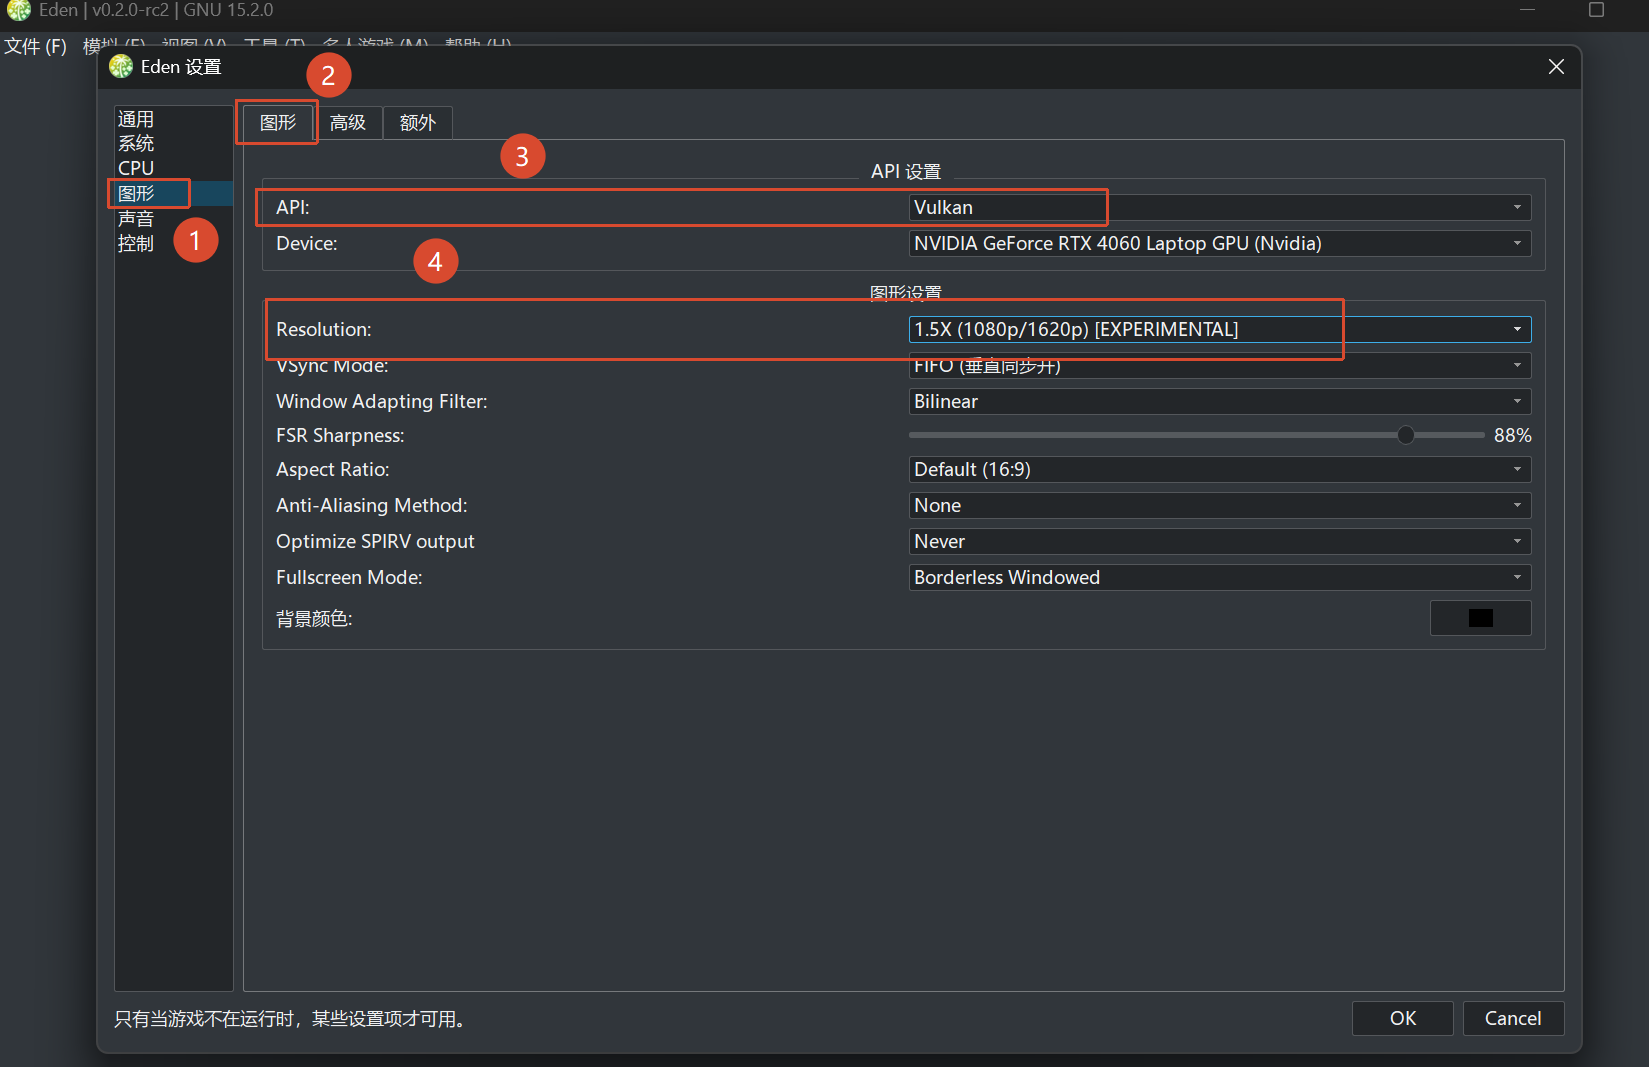Confirm settings with OK button
Viewport: 1649px width, 1067px height.
pos(1402,1018)
